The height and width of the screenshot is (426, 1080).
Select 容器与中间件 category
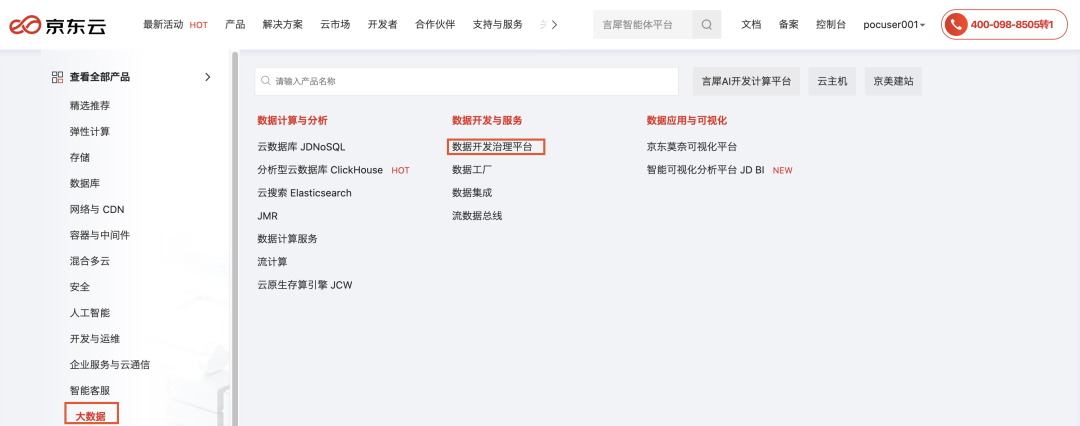[x=100, y=235]
